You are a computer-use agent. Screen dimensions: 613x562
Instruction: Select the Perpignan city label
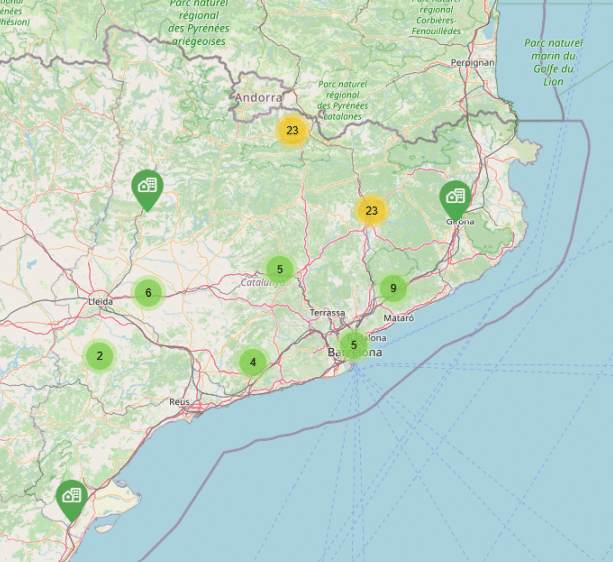(x=473, y=62)
